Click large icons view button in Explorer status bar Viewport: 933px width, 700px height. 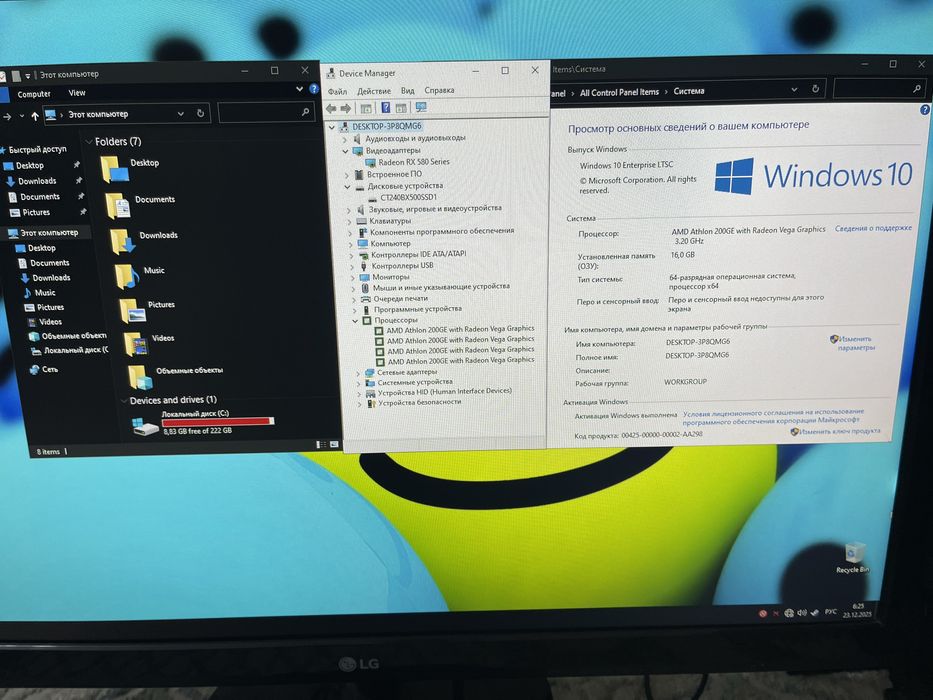(334, 445)
